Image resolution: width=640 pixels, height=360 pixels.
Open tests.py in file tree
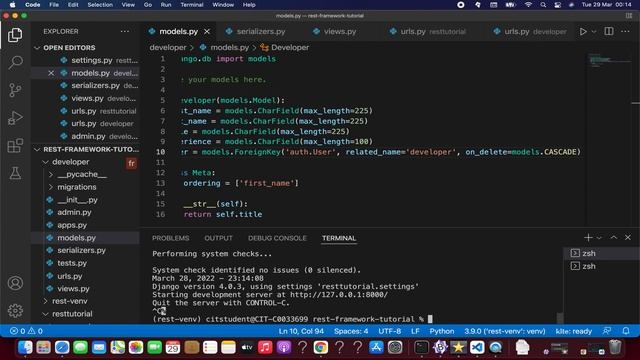pos(72,263)
